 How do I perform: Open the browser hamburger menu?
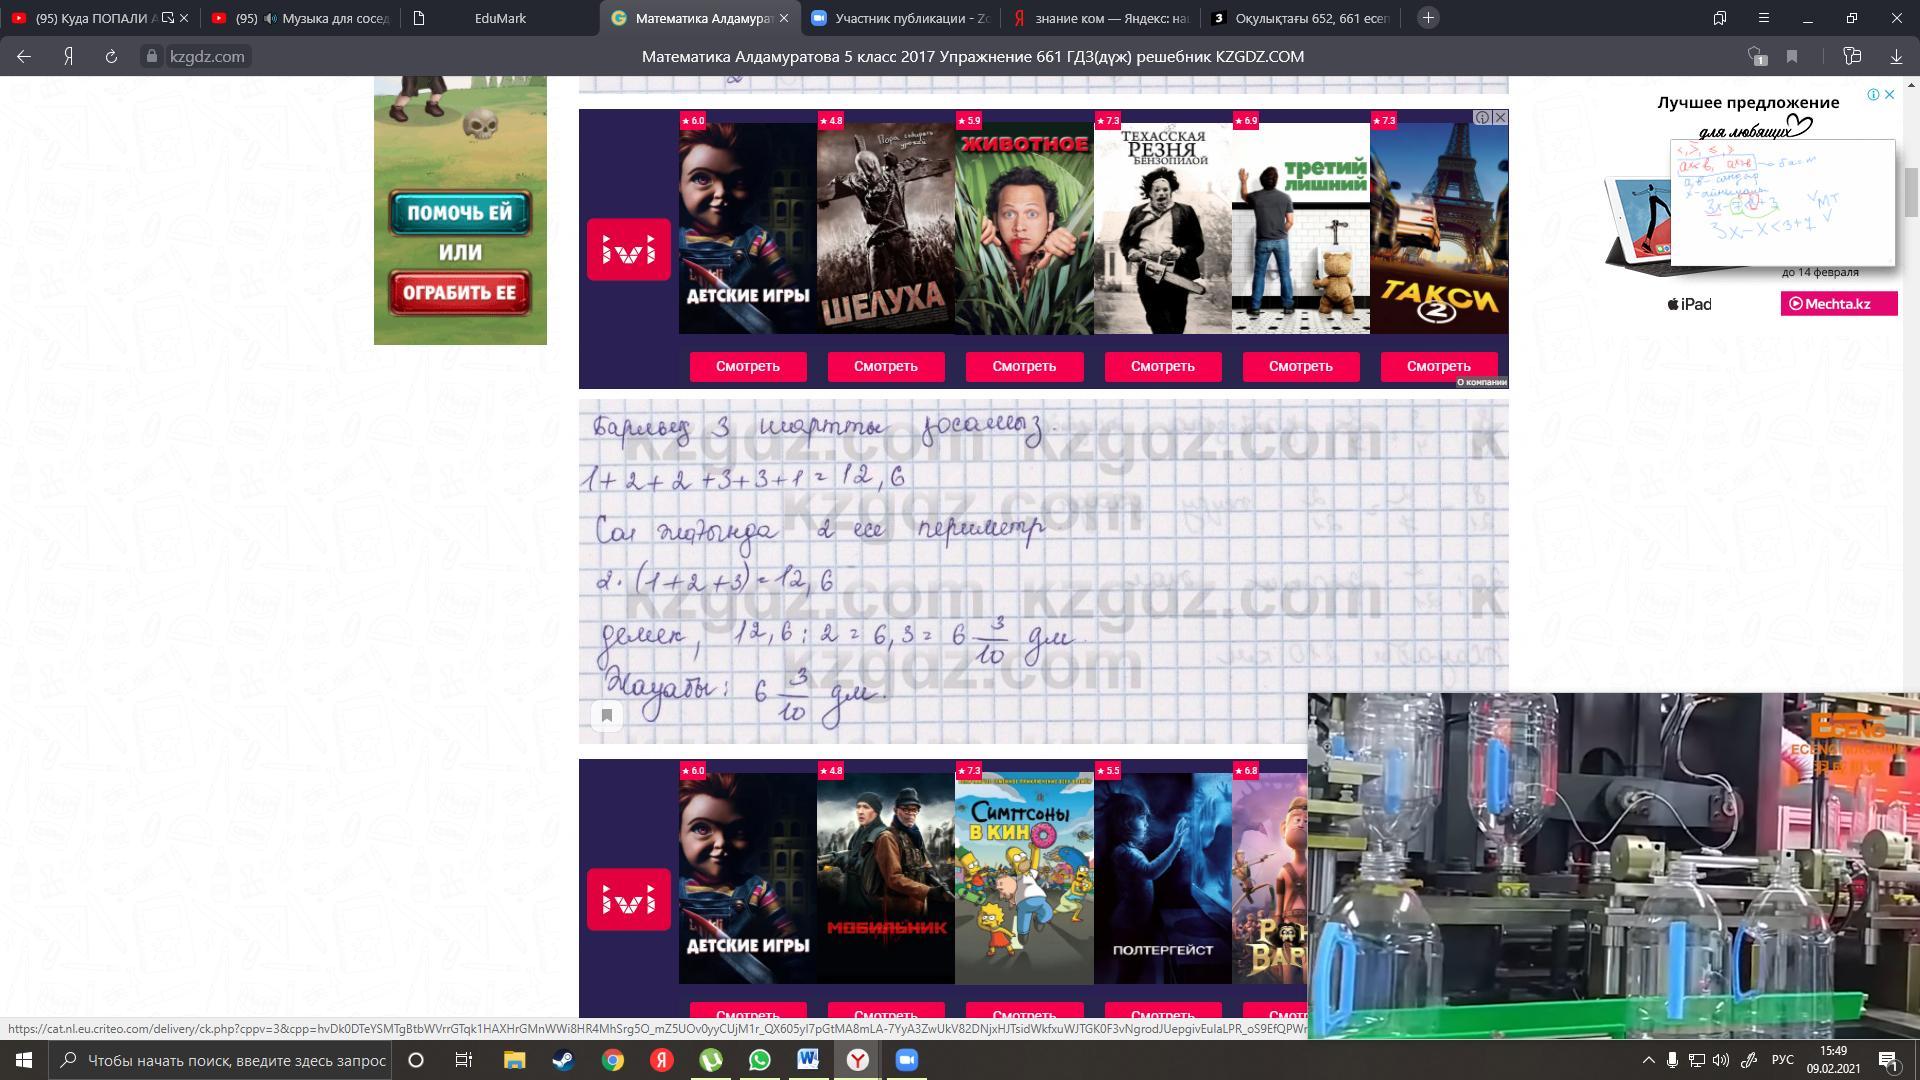coord(1764,18)
